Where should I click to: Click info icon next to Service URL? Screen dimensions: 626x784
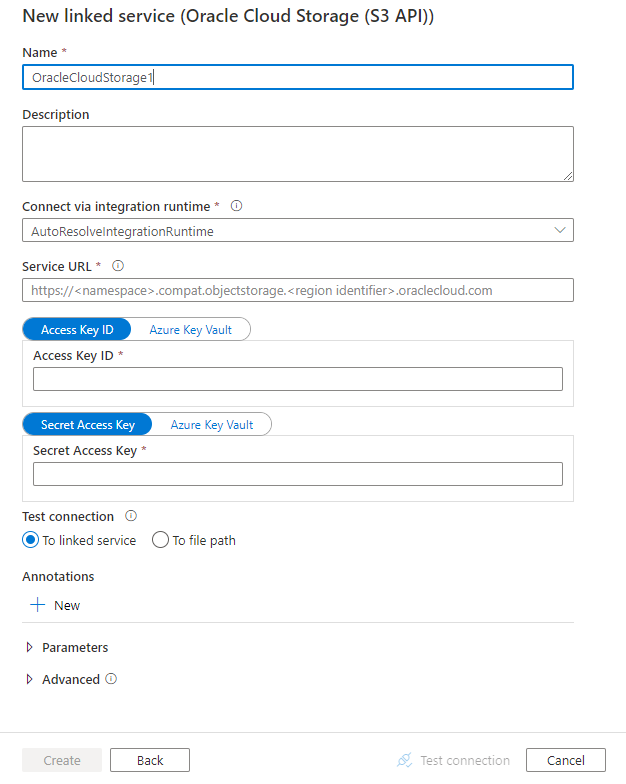(x=118, y=266)
